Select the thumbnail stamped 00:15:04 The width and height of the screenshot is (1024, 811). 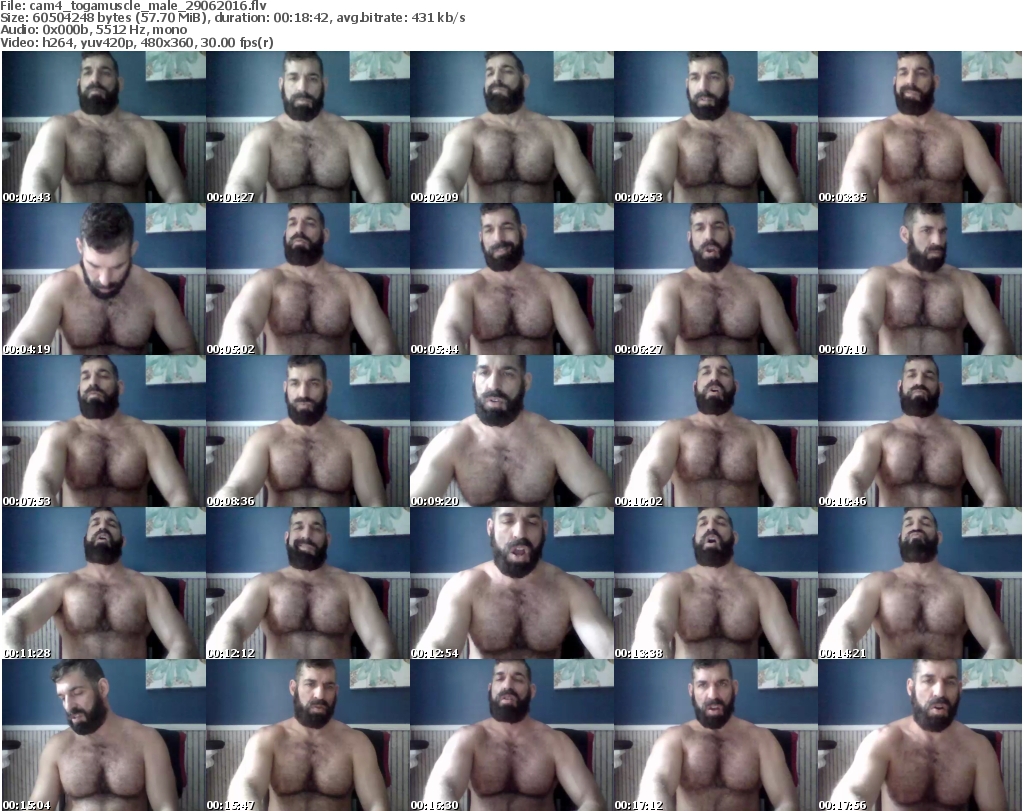tap(104, 735)
